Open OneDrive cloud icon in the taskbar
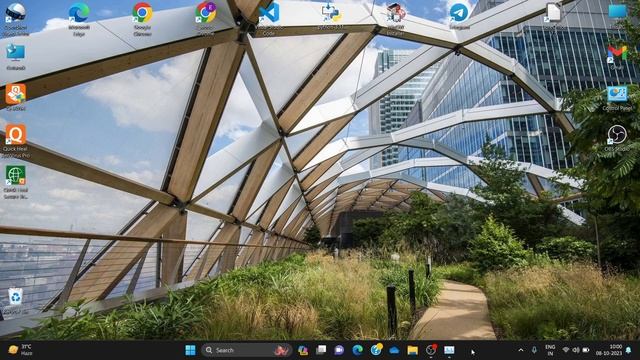The image size is (640, 360). point(394,350)
